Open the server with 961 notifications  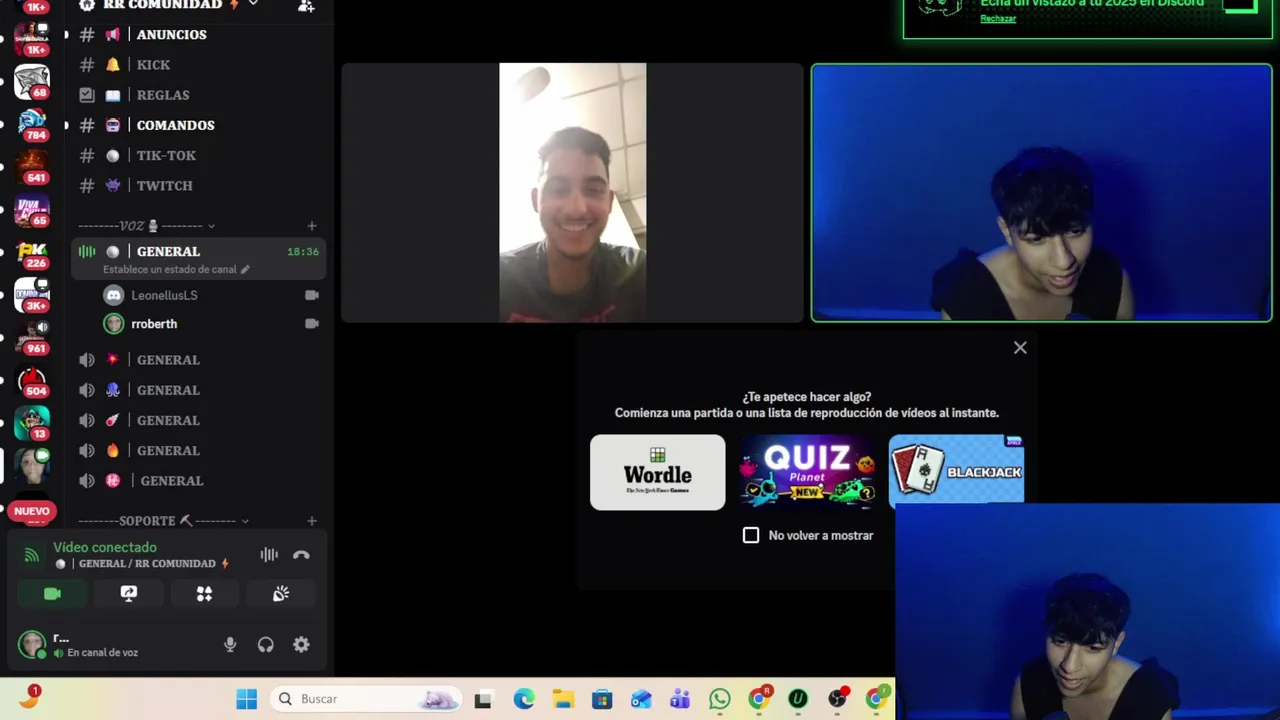[32, 338]
